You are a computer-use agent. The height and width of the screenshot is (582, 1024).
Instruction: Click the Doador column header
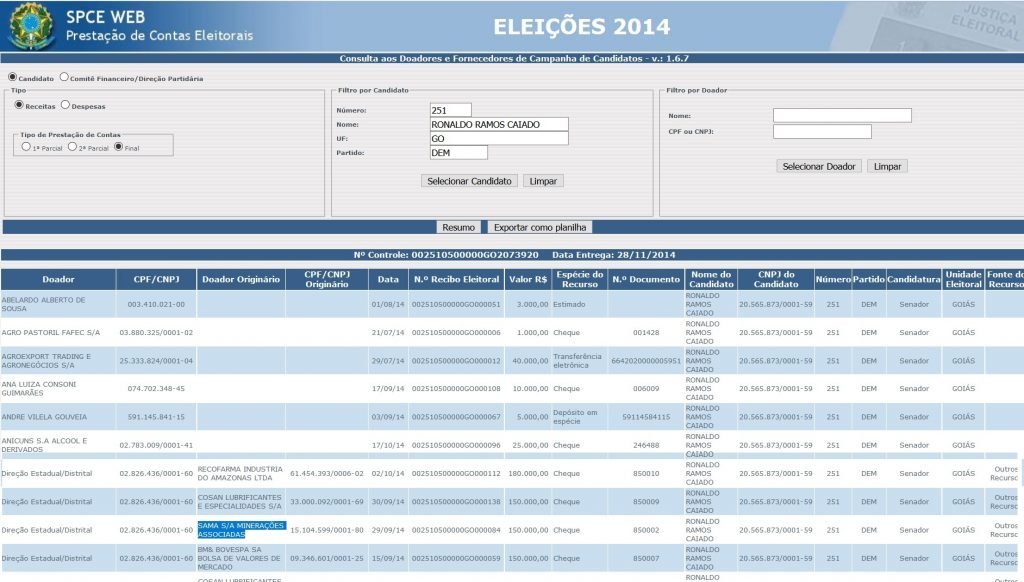point(58,279)
